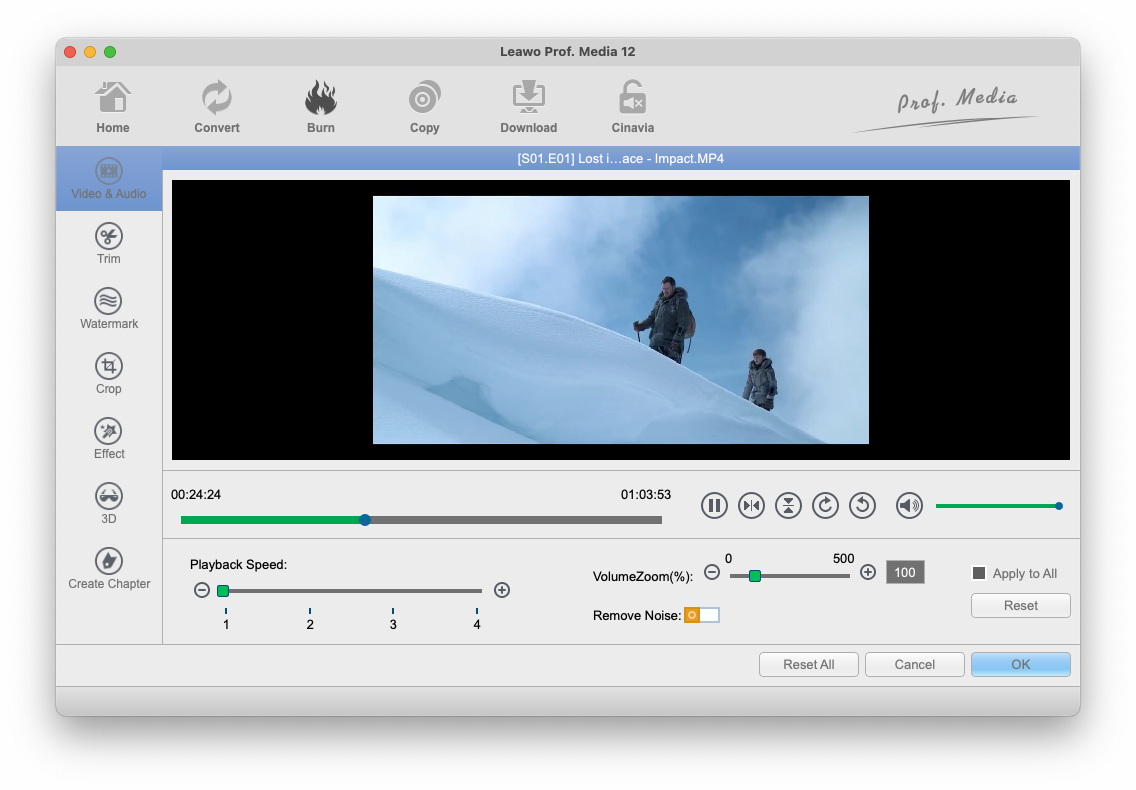Switch to the Trim editor
The height and width of the screenshot is (790, 1136).
(x=109, y=244)
